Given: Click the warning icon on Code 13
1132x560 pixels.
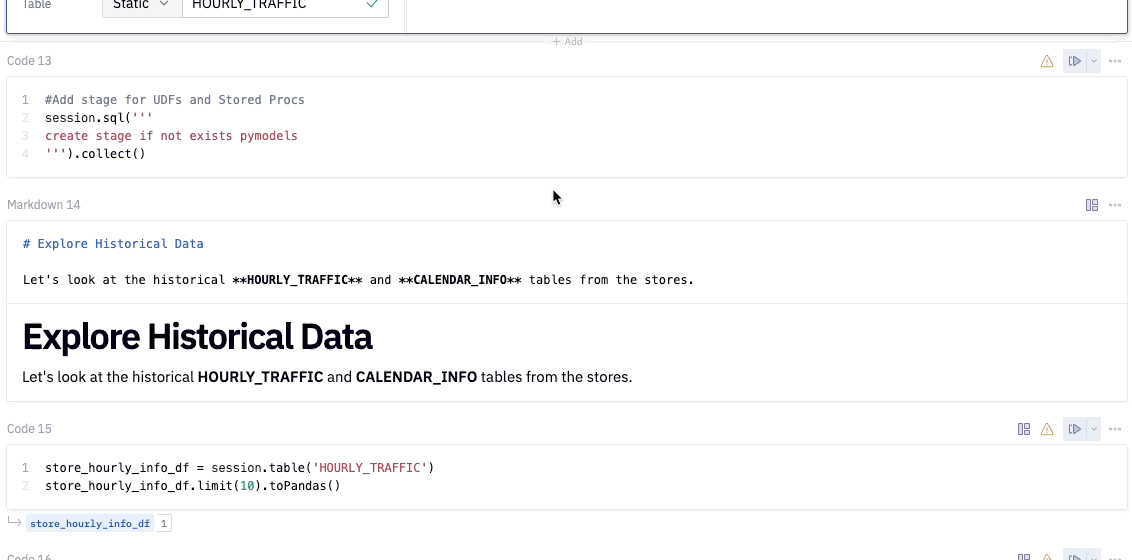Looking at the screenshot, I should click(x=1047, y=61).
